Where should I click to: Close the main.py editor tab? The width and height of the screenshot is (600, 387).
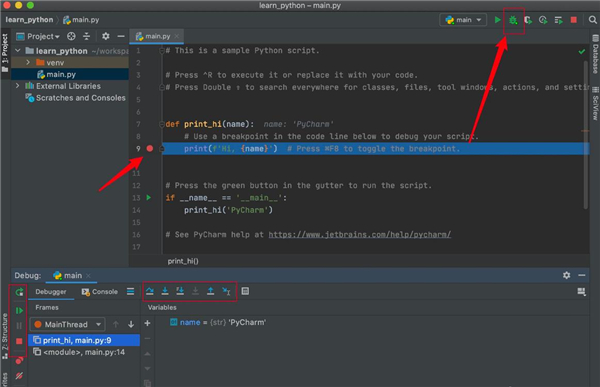point(176,36)
